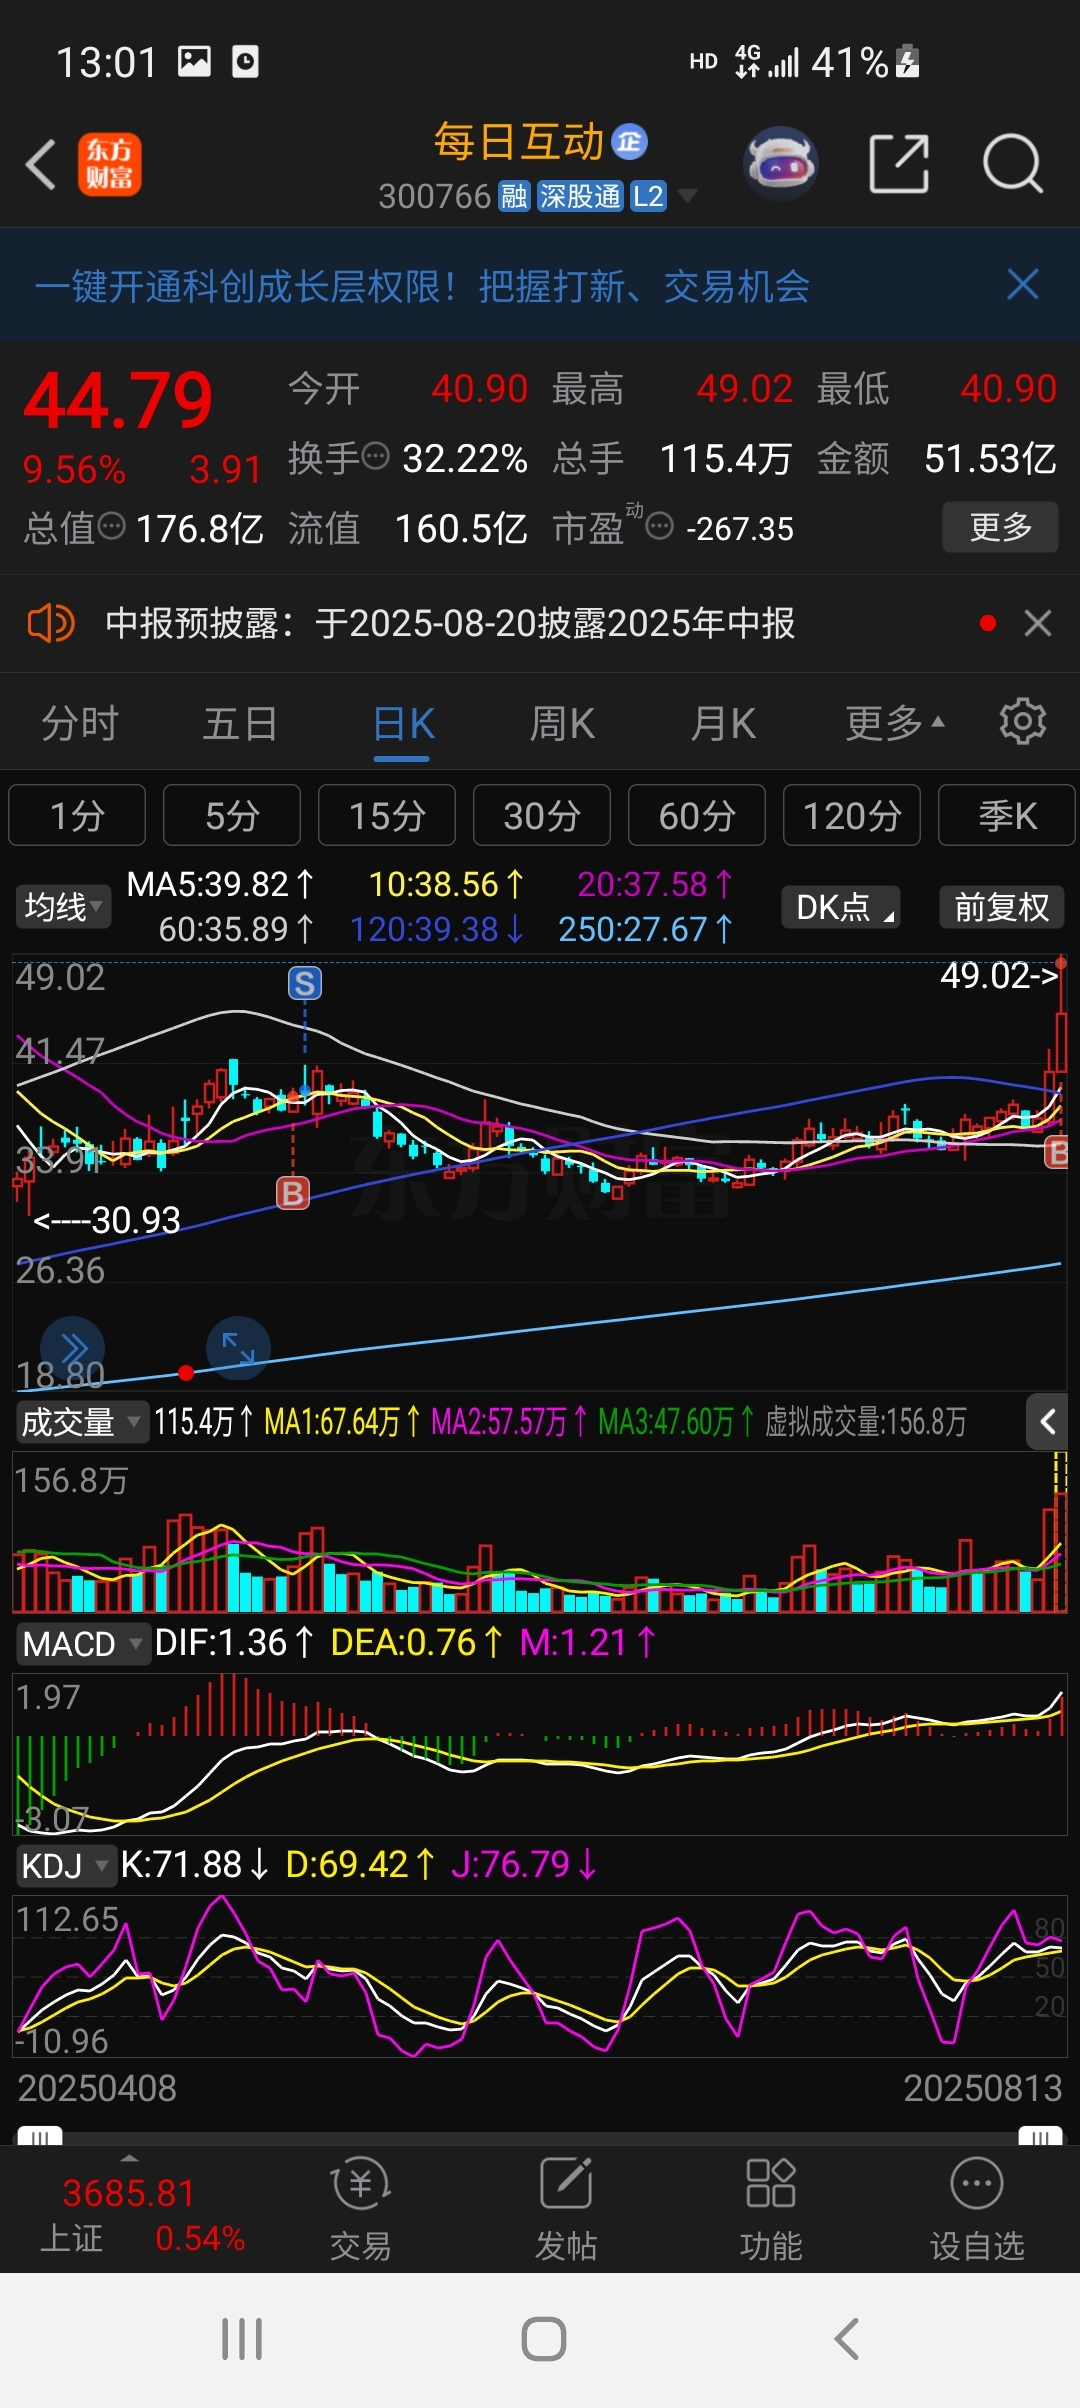Tap the red B buy marker at left
The image size is (1080, 2408).
[x=293, y=1192]
